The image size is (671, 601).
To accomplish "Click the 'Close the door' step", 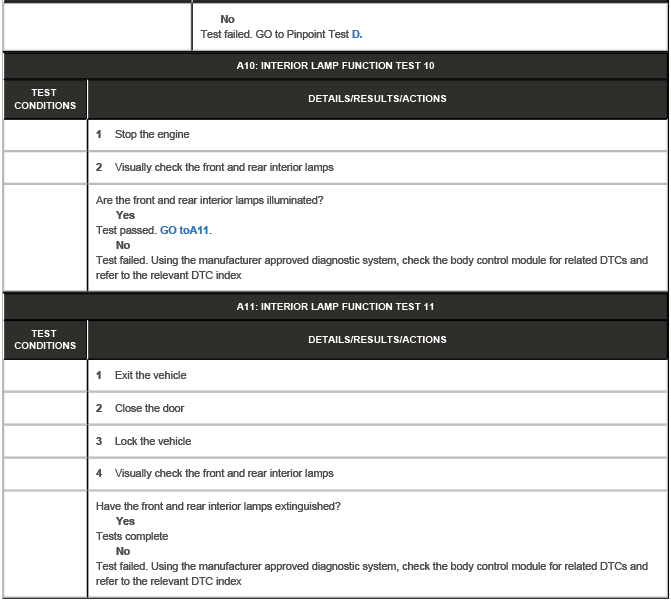I will click(x=149, y=408).
